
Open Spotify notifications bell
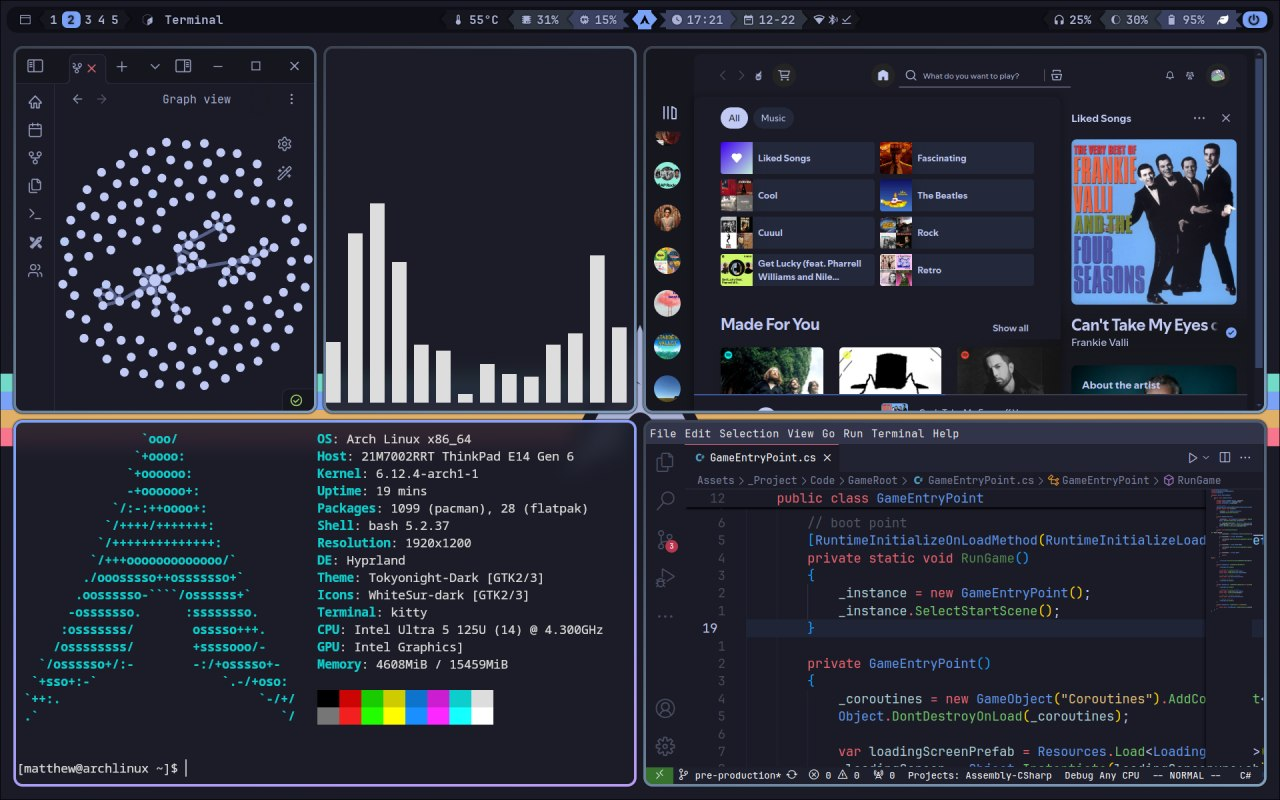1170,75
